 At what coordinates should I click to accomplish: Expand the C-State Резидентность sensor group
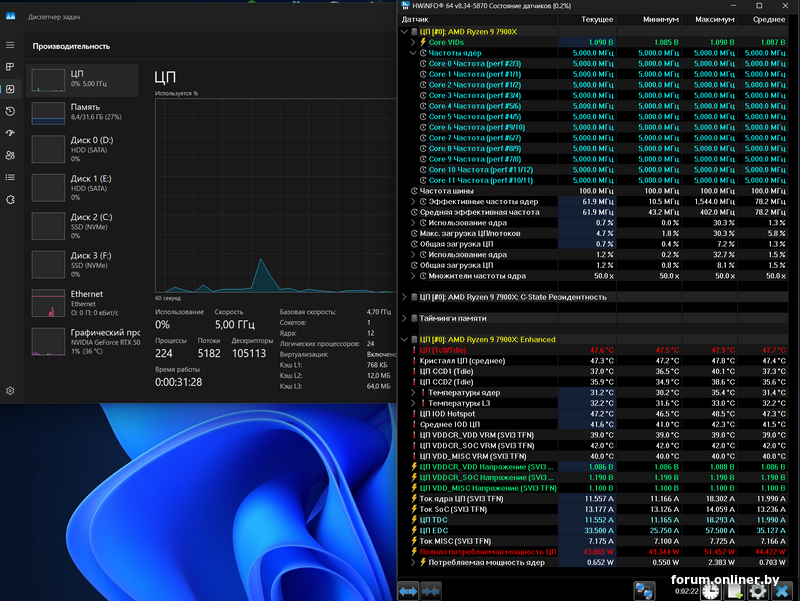(x=404, y=297)
